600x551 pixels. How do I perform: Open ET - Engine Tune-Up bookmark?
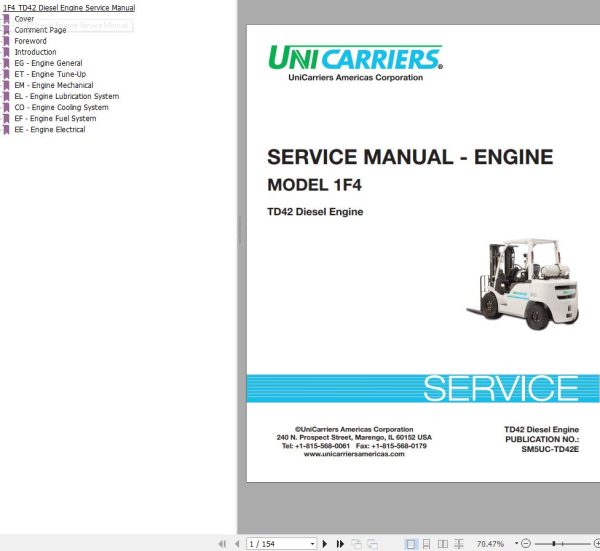tap(50, 74)
